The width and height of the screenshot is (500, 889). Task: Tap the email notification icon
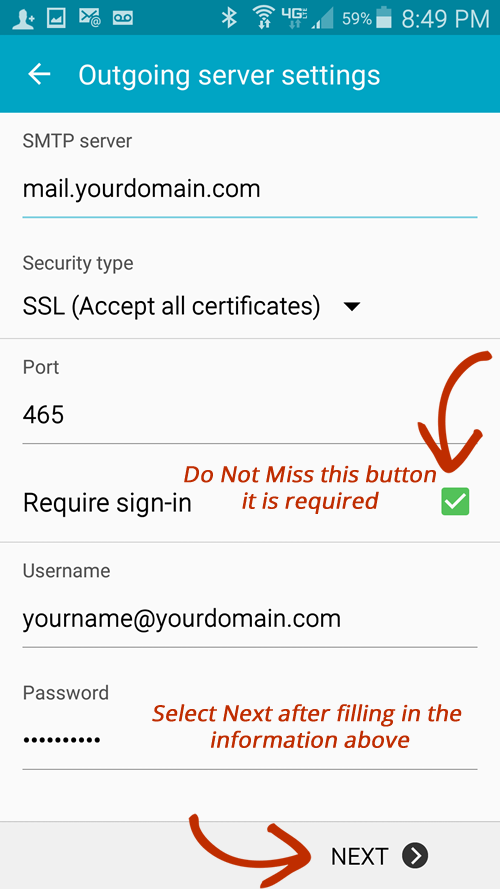pos(90,18)
